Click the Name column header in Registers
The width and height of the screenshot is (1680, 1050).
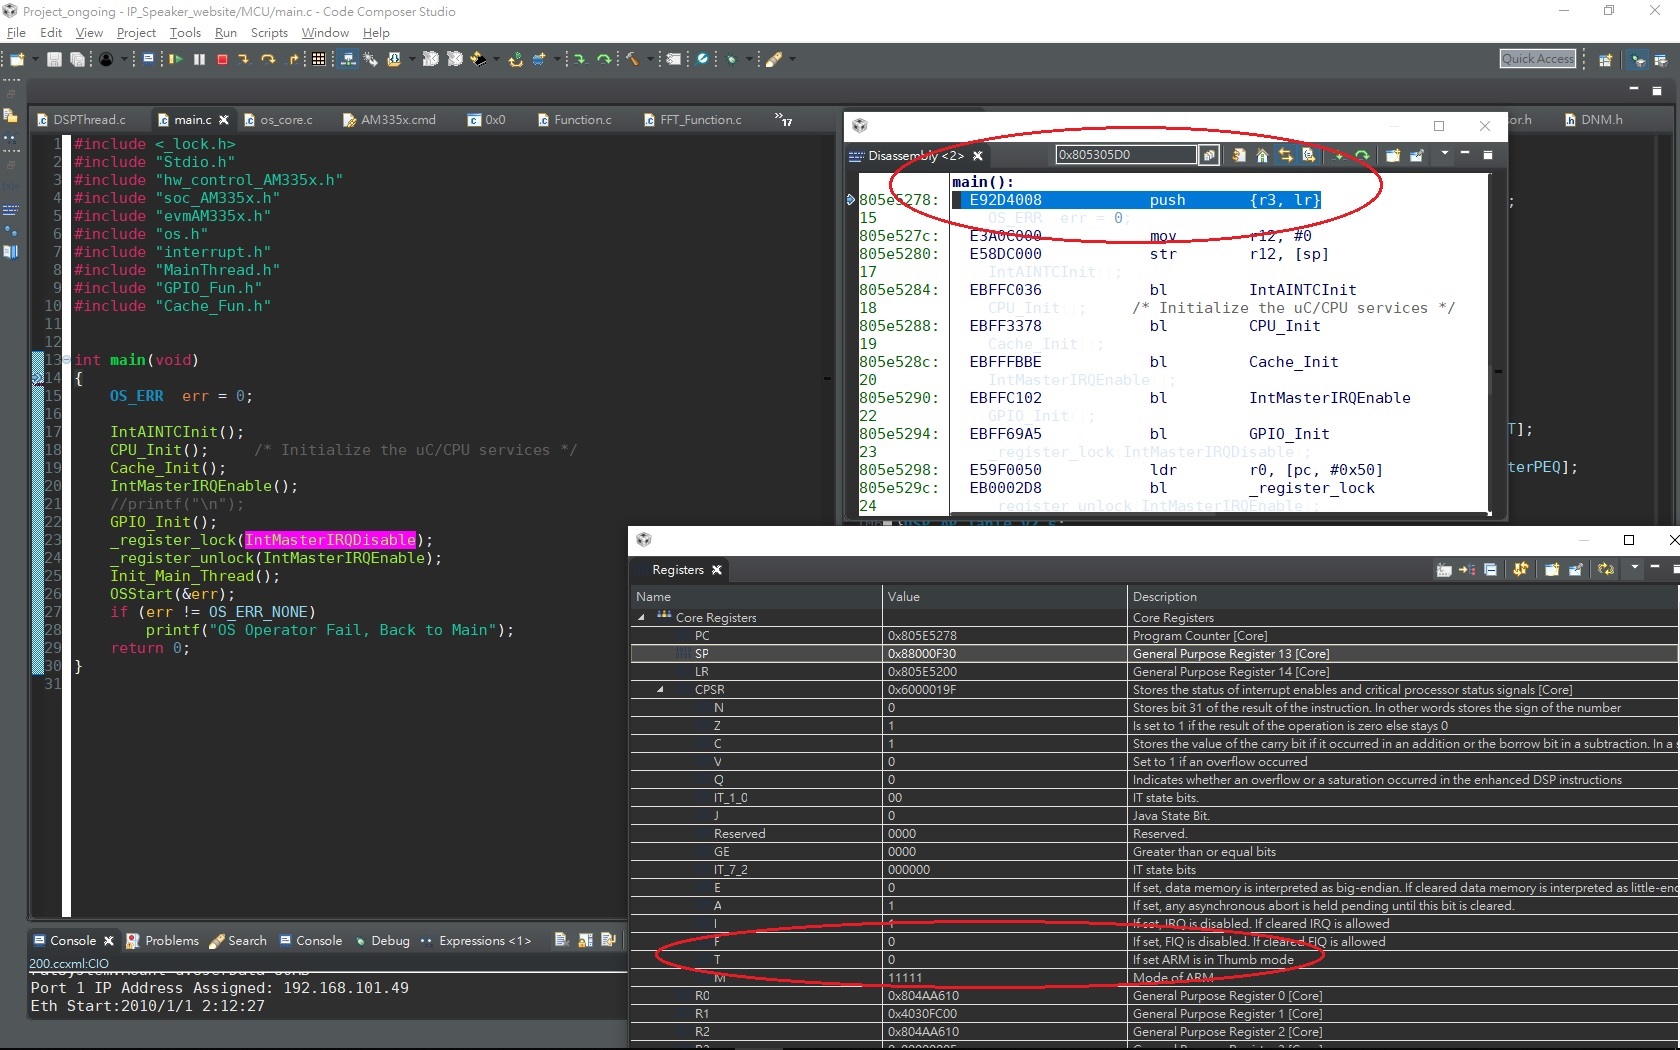click(756, 597)
